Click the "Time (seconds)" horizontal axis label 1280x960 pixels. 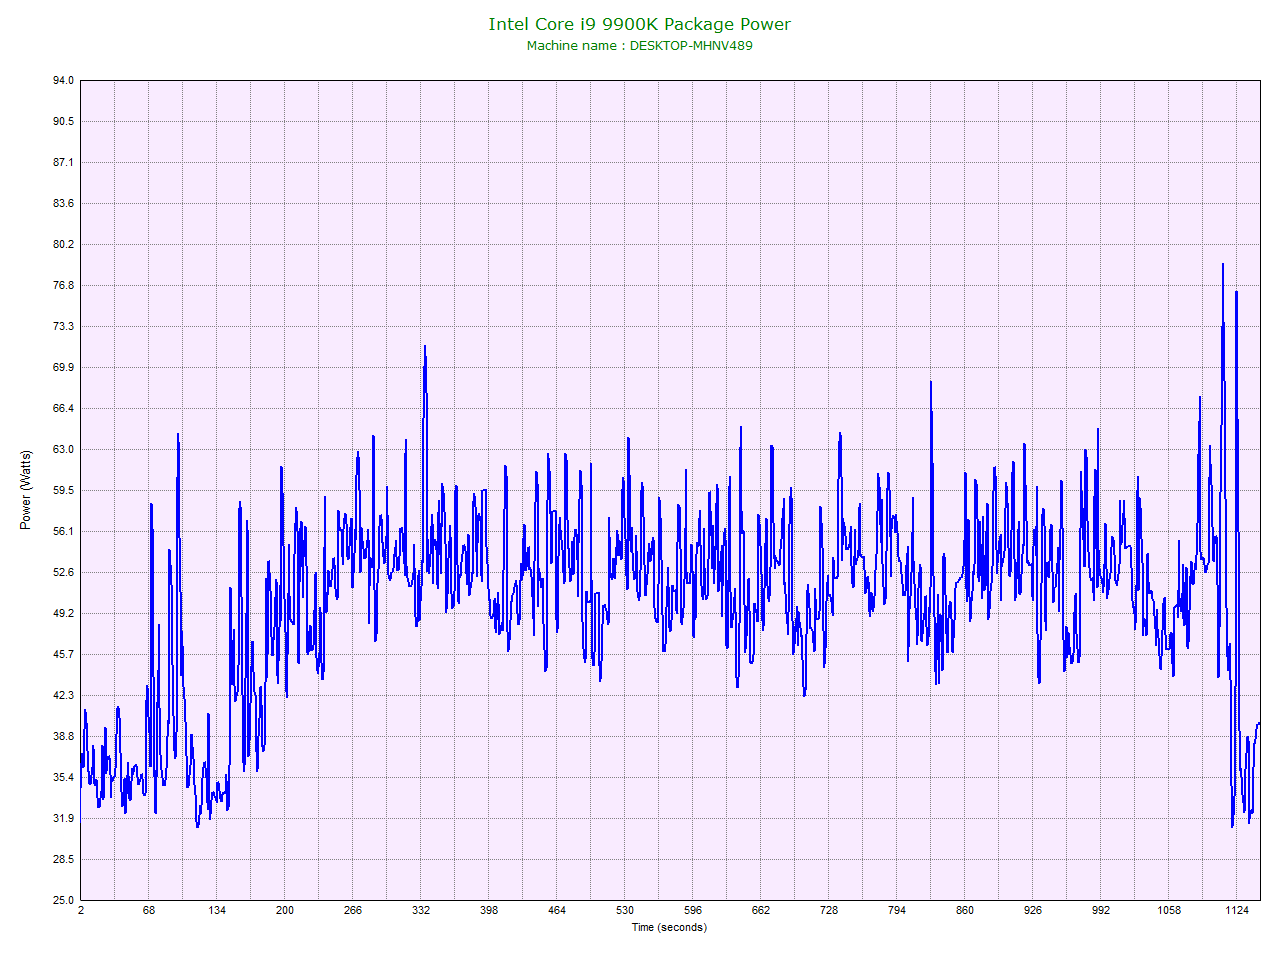click(x=669, y=927)
